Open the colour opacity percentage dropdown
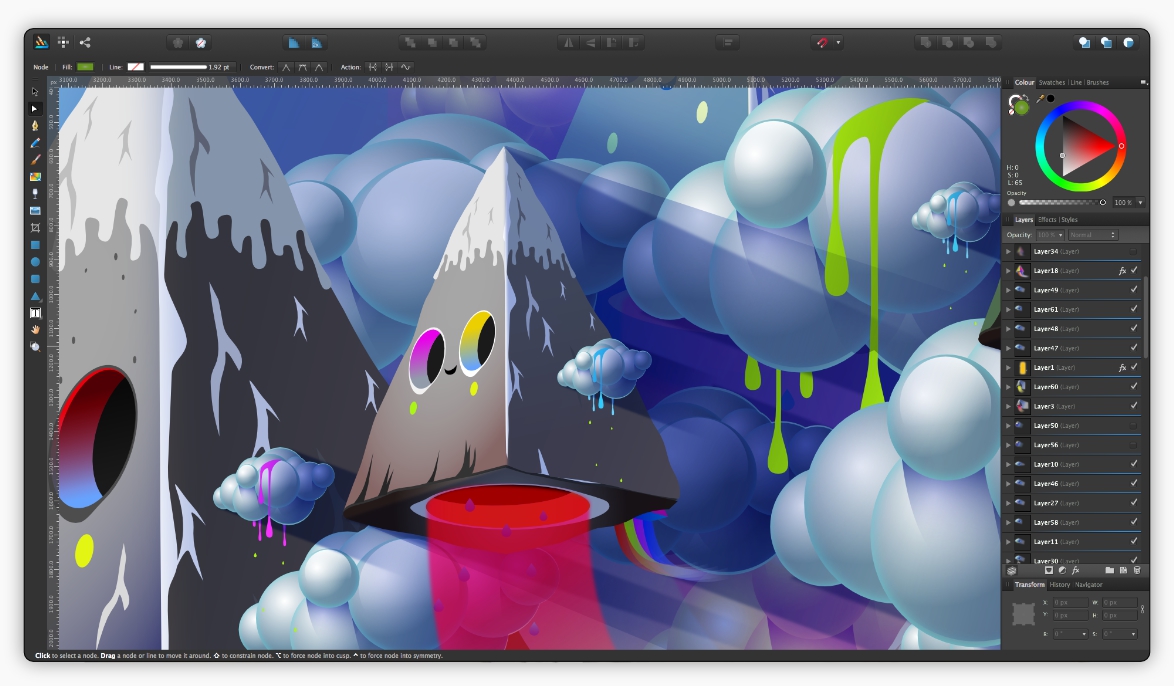This screenshot has height=686, width=1174. point(1139,202)
